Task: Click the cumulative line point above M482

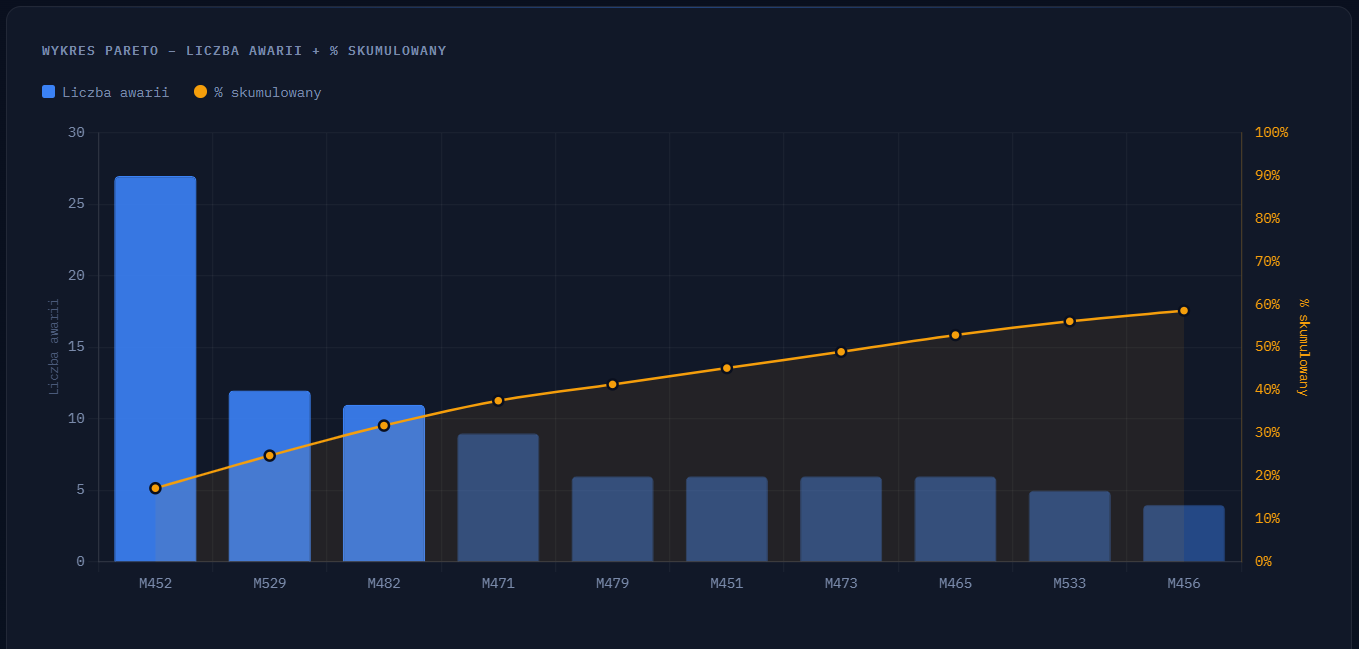Action: point(384,426)
